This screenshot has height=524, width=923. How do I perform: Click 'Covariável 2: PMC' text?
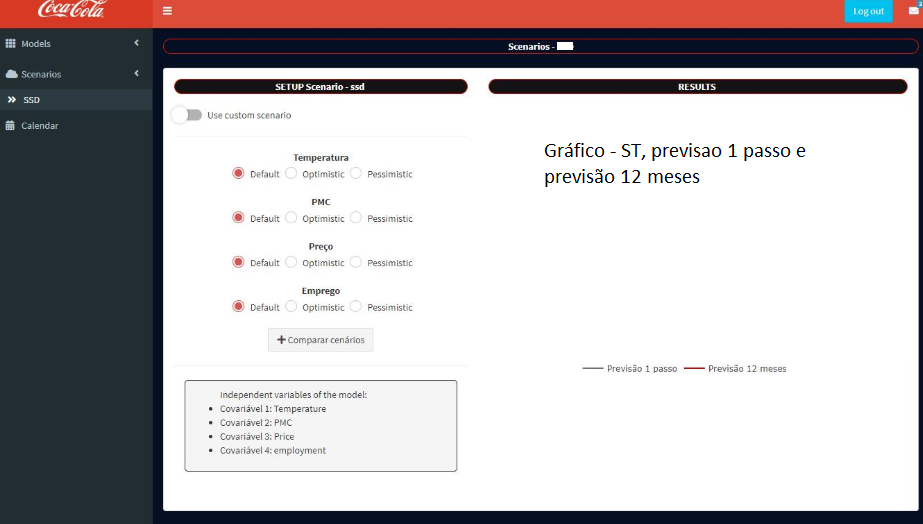(x=256, y=423)
